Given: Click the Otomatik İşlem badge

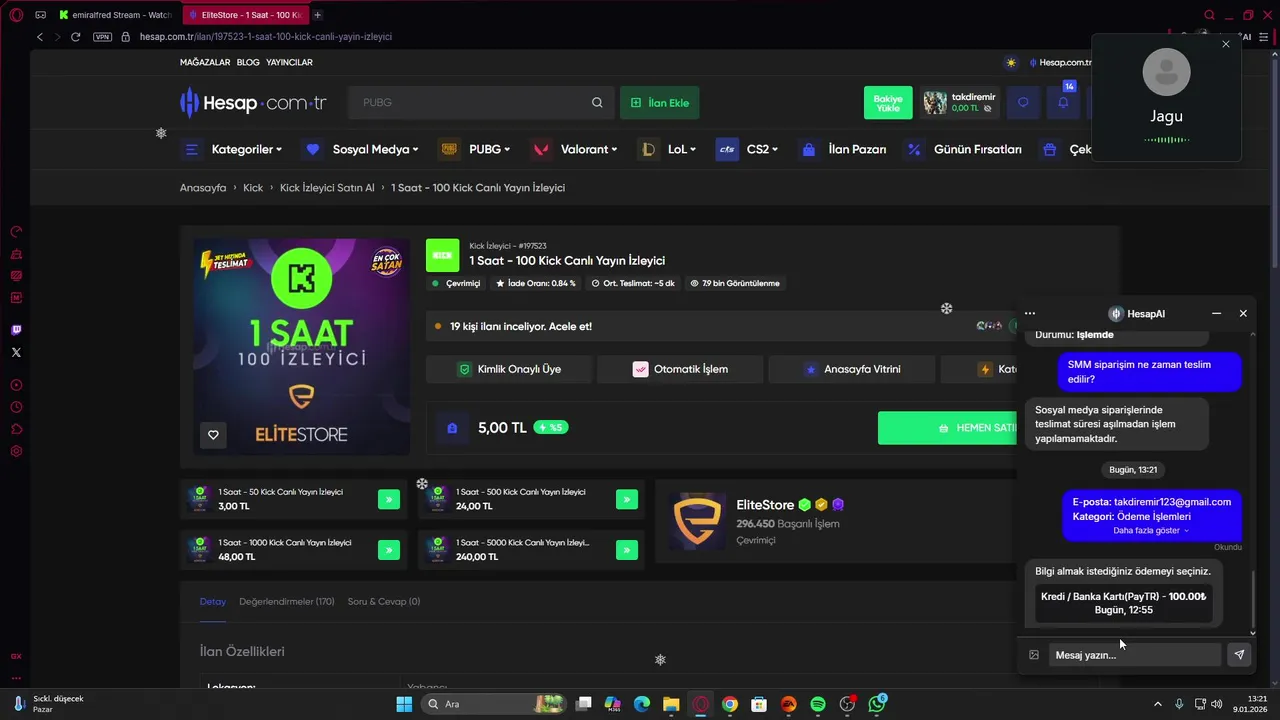Looking at the screenshot, I should pos(680,369).
